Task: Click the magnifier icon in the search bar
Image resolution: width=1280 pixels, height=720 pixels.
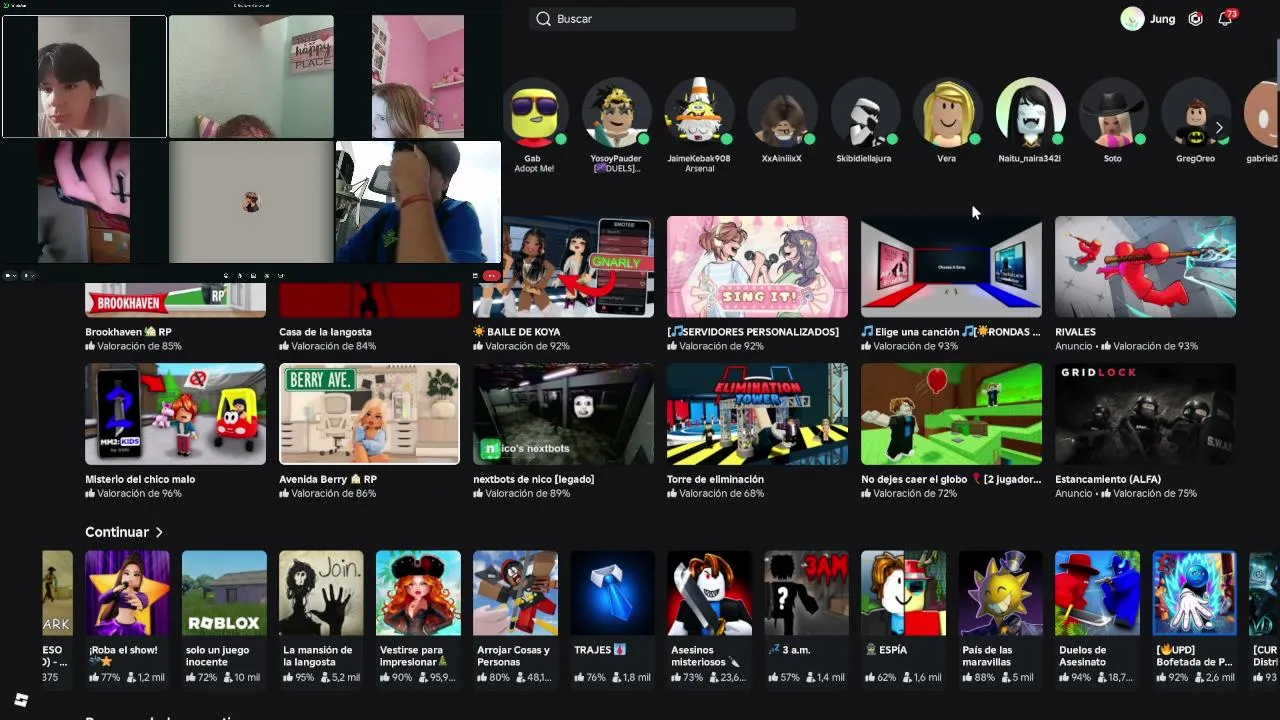Action: (x=543, y=19)
